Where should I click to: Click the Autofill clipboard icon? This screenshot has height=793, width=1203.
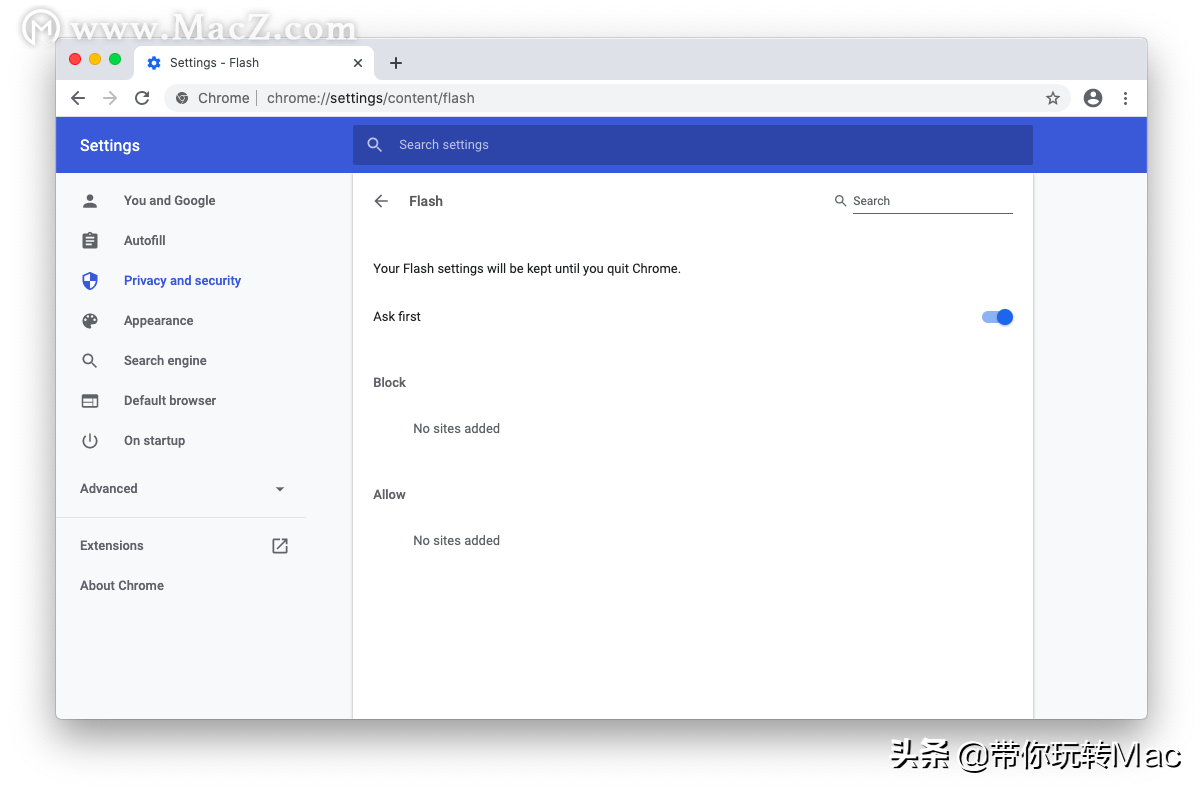coord(90,241)
